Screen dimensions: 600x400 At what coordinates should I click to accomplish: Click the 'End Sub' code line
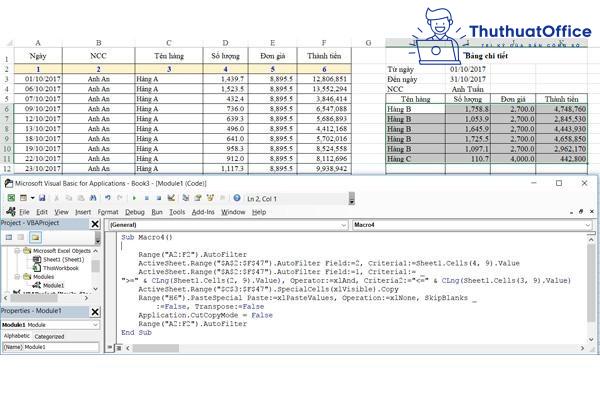[x=136, y=332]
